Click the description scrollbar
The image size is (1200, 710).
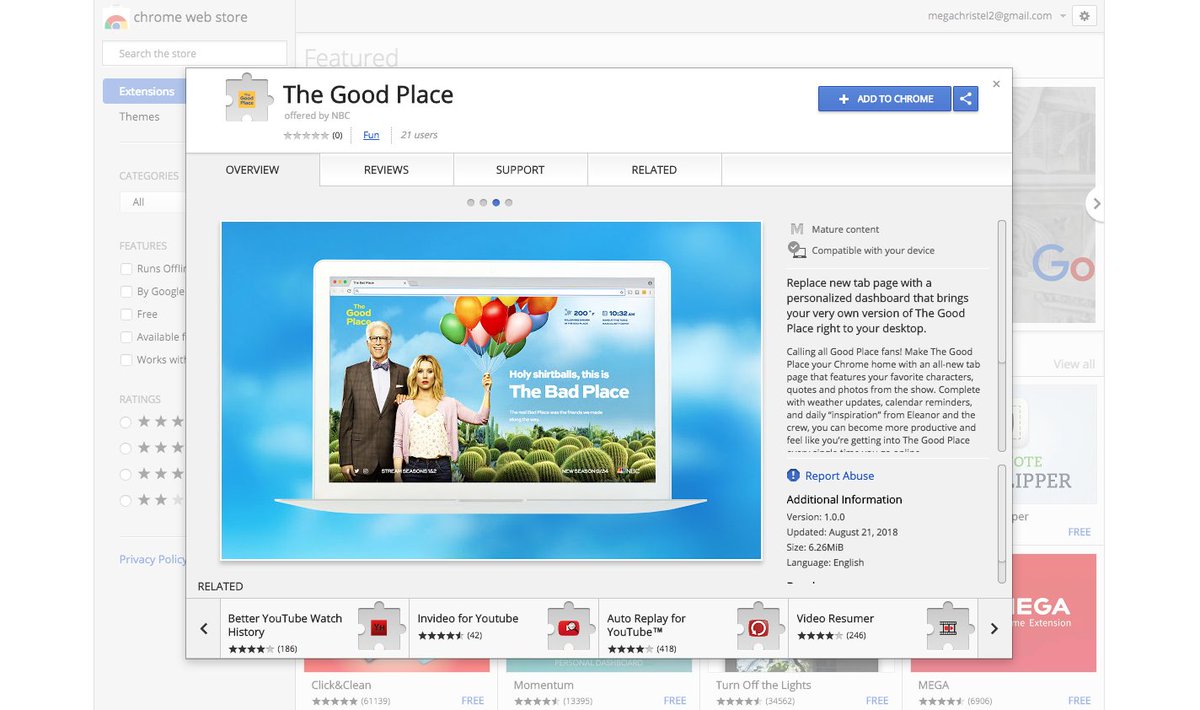[x=1001, y=335]
